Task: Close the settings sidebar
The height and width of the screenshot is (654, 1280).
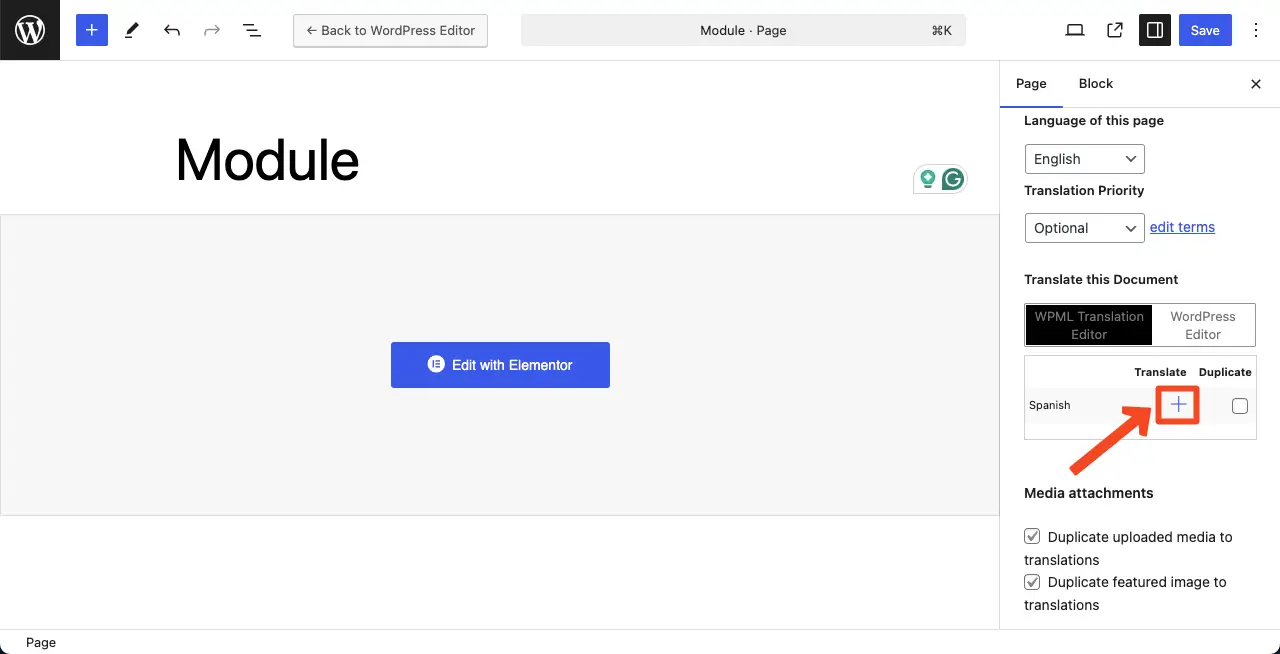Action: point(1256,84)
